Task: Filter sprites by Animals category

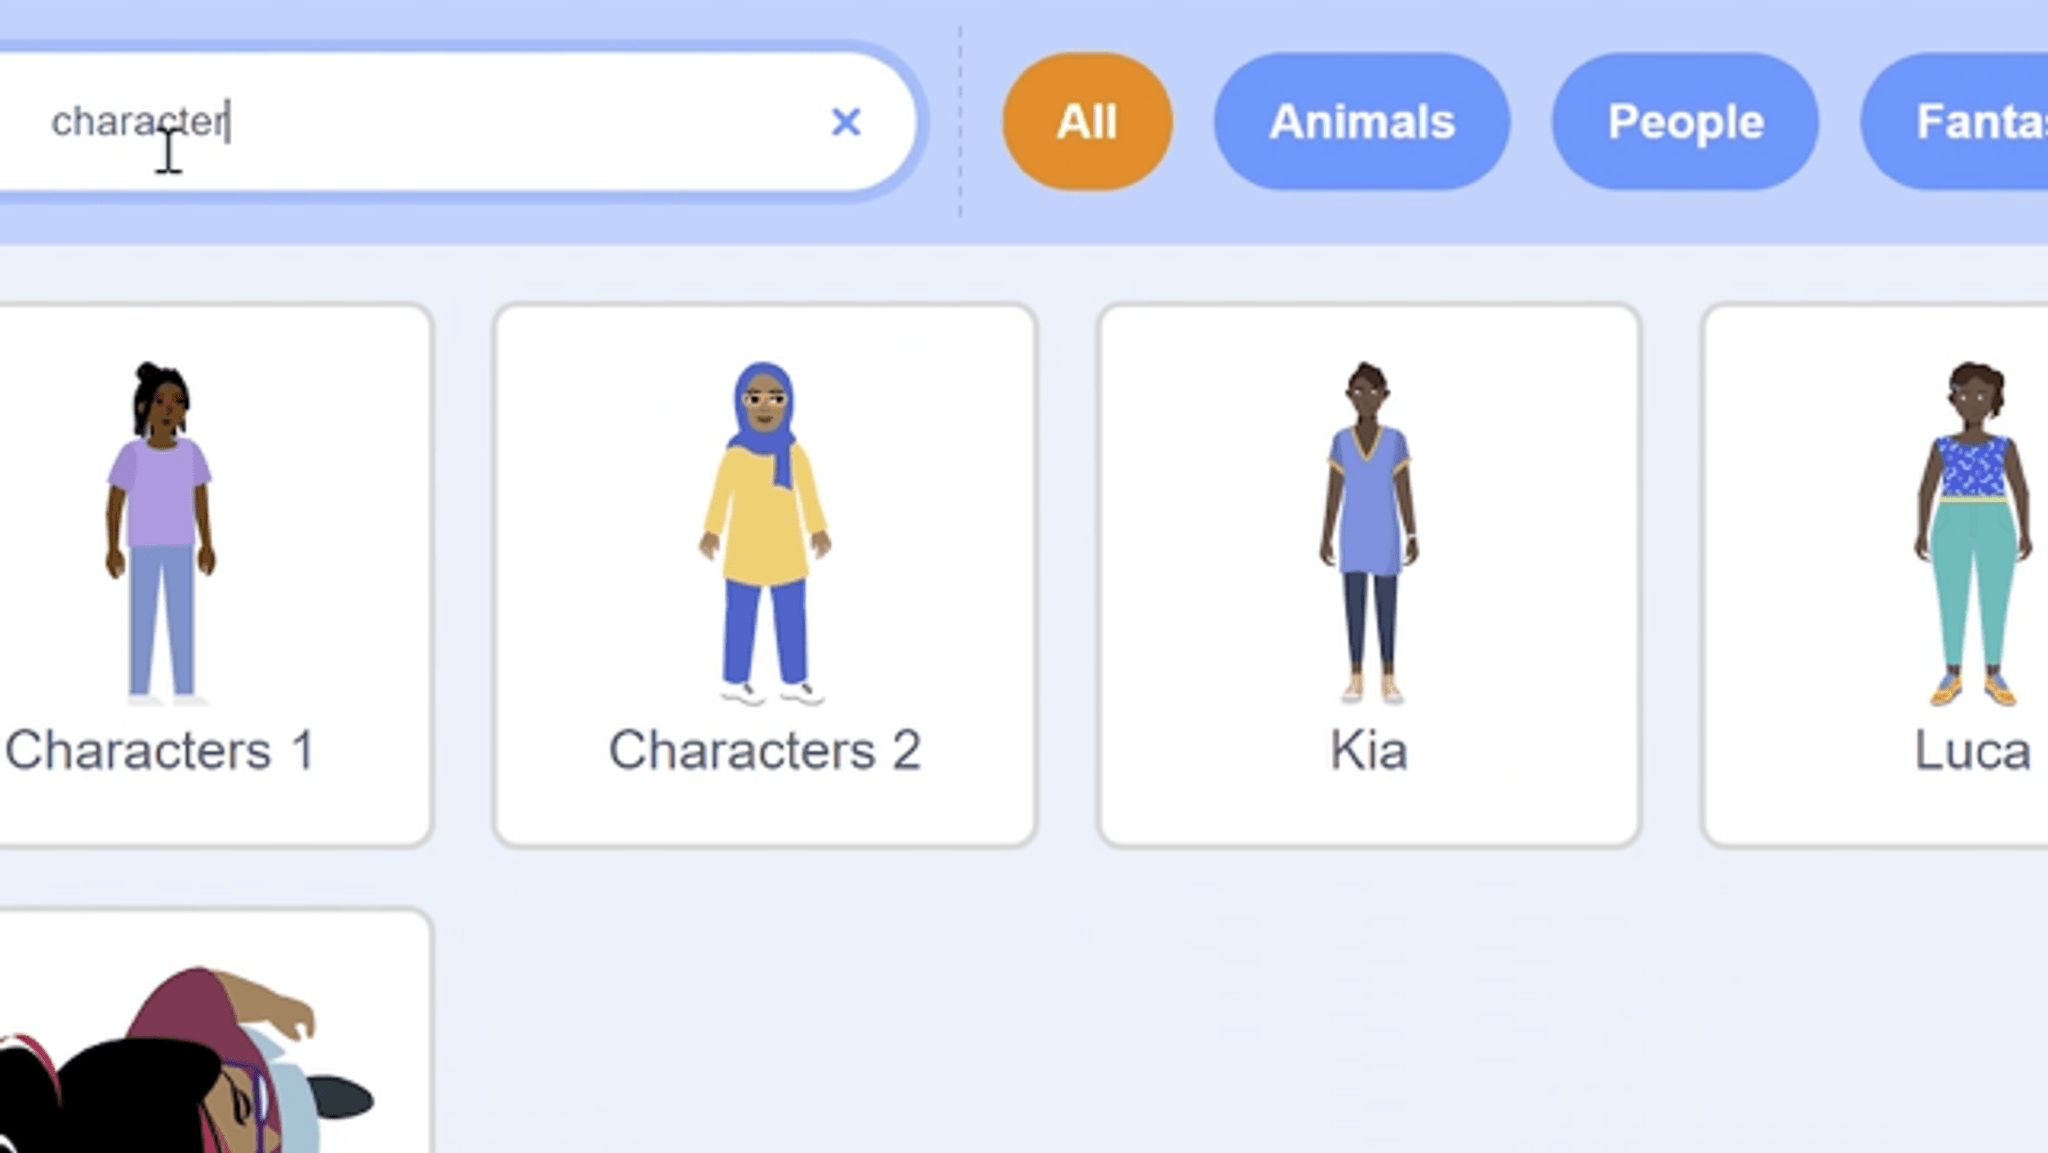Action: tap(1361, 122)
